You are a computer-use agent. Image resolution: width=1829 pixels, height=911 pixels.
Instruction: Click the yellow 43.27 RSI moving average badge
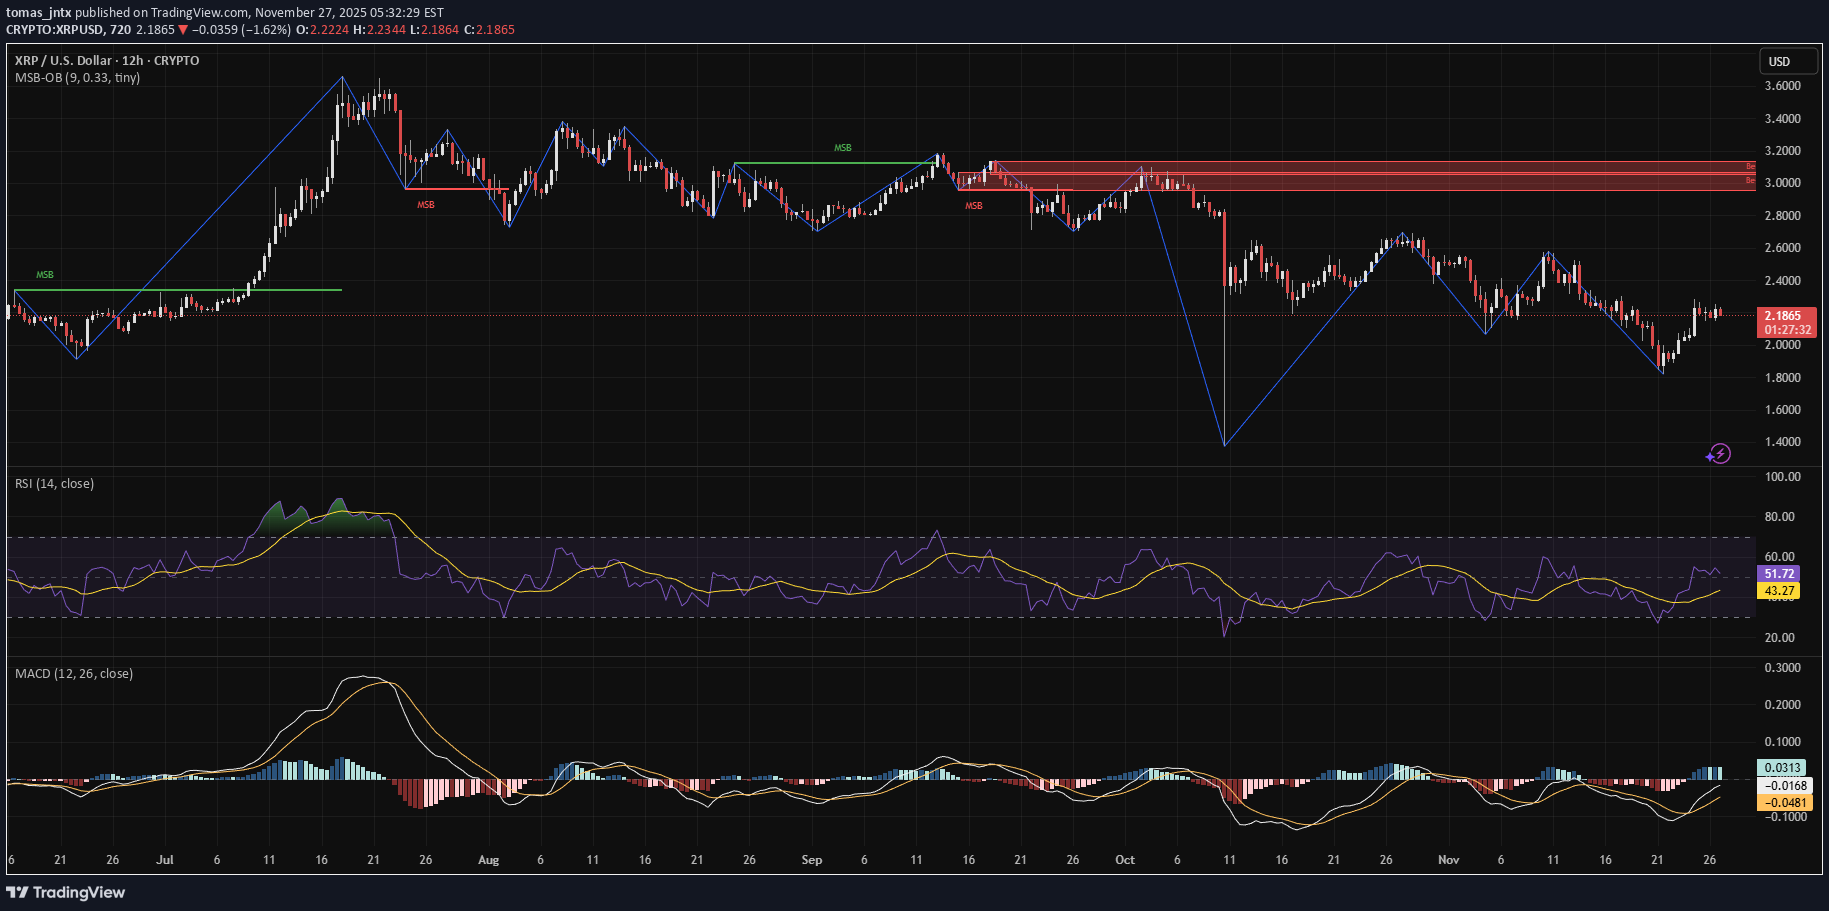(1781, 591)
